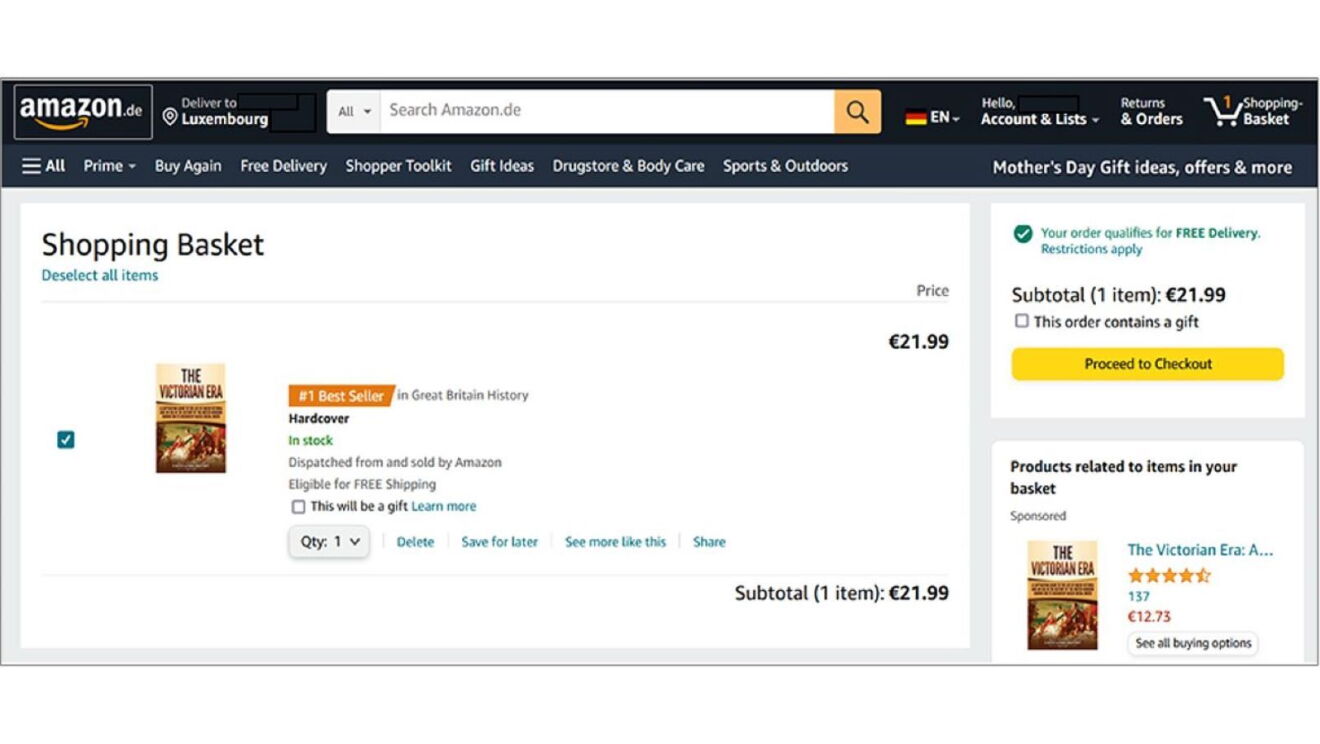The height and width of the screenshot is (744, 1320).
Task: Open Mother's Day Gift ideas promo link
Action: click(x=1142, y=167)
